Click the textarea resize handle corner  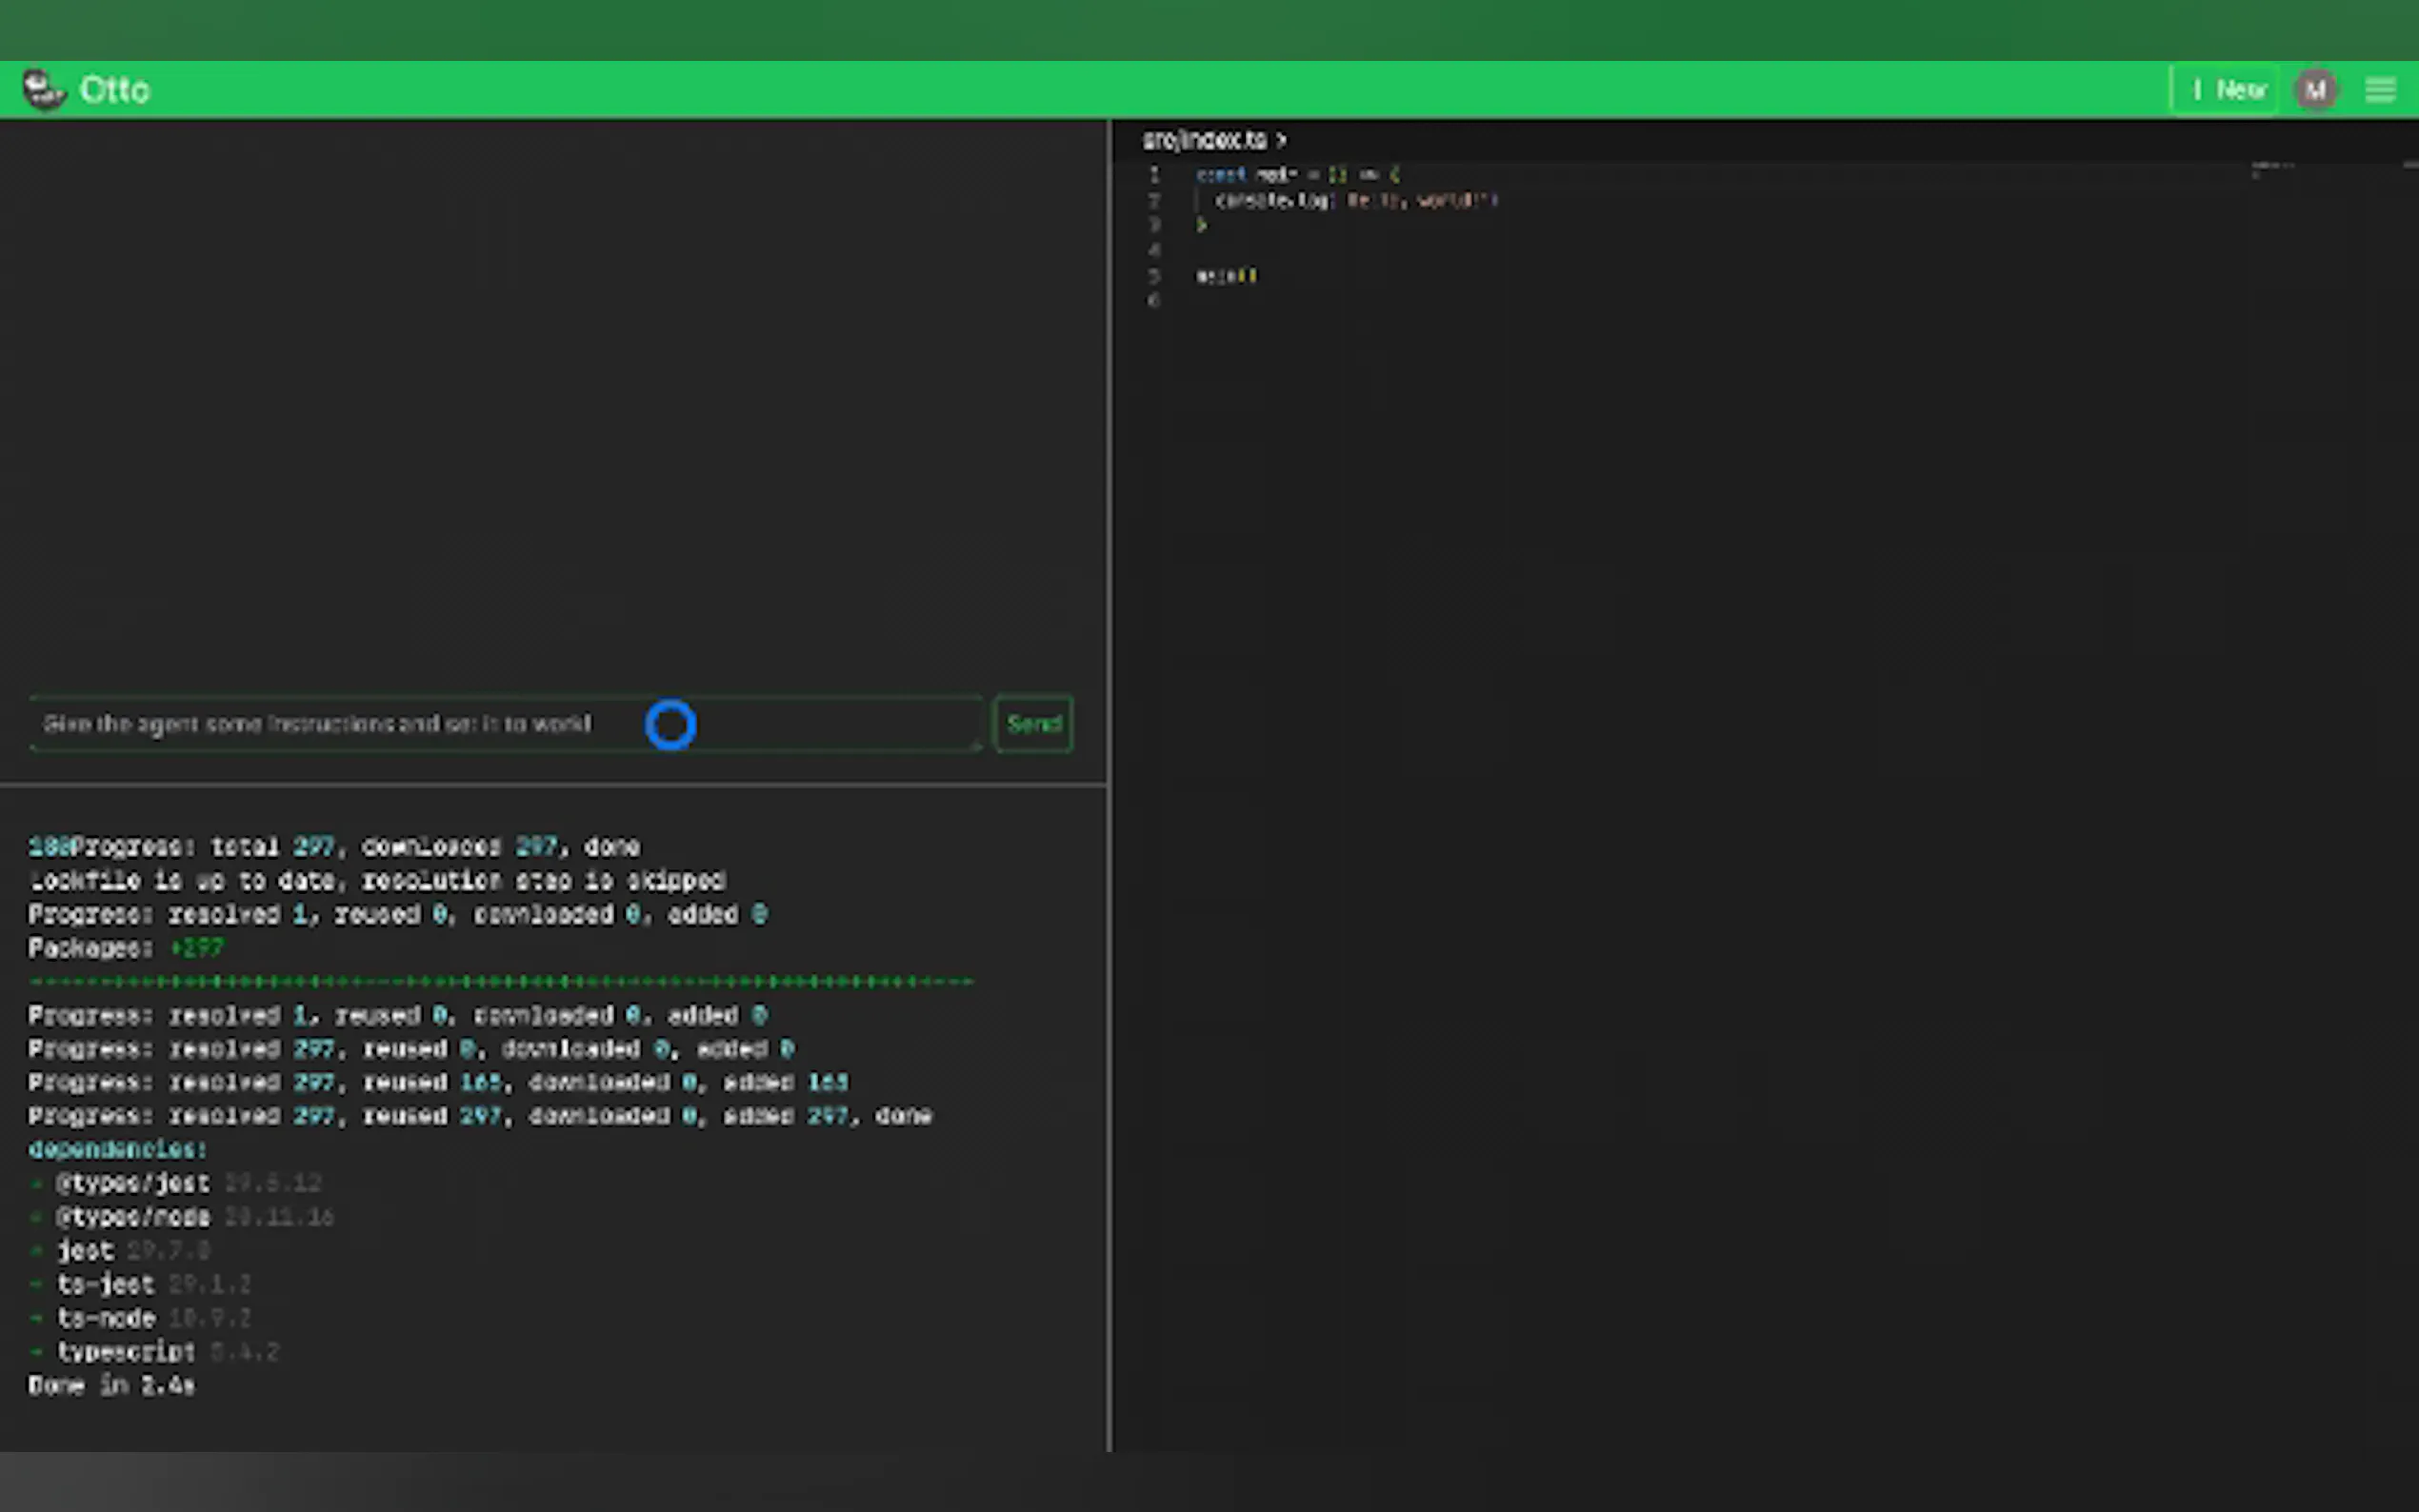pos(977,745)
